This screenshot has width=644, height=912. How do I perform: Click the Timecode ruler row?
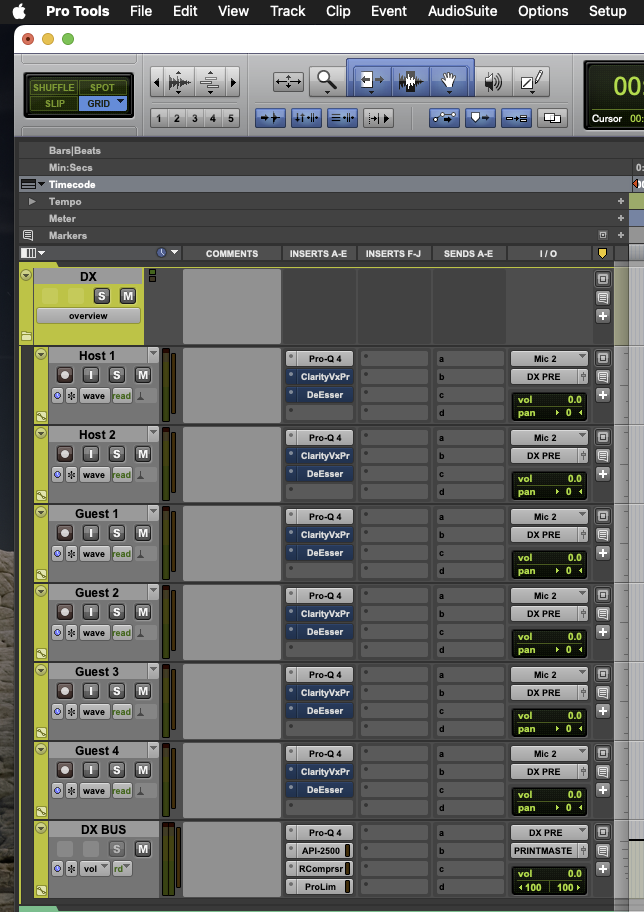click(x=326, y=184)
